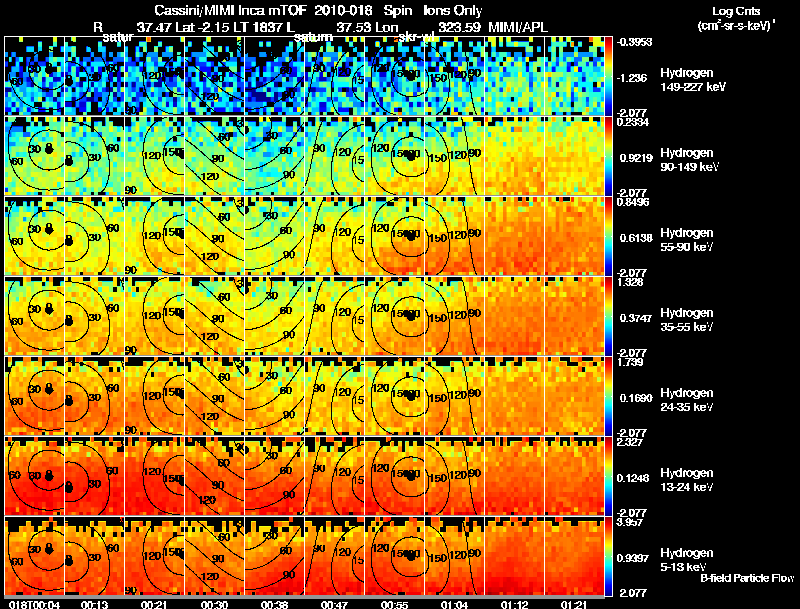
Task: Click the '00:38' time axis label
Action: (x=274, y=605)
